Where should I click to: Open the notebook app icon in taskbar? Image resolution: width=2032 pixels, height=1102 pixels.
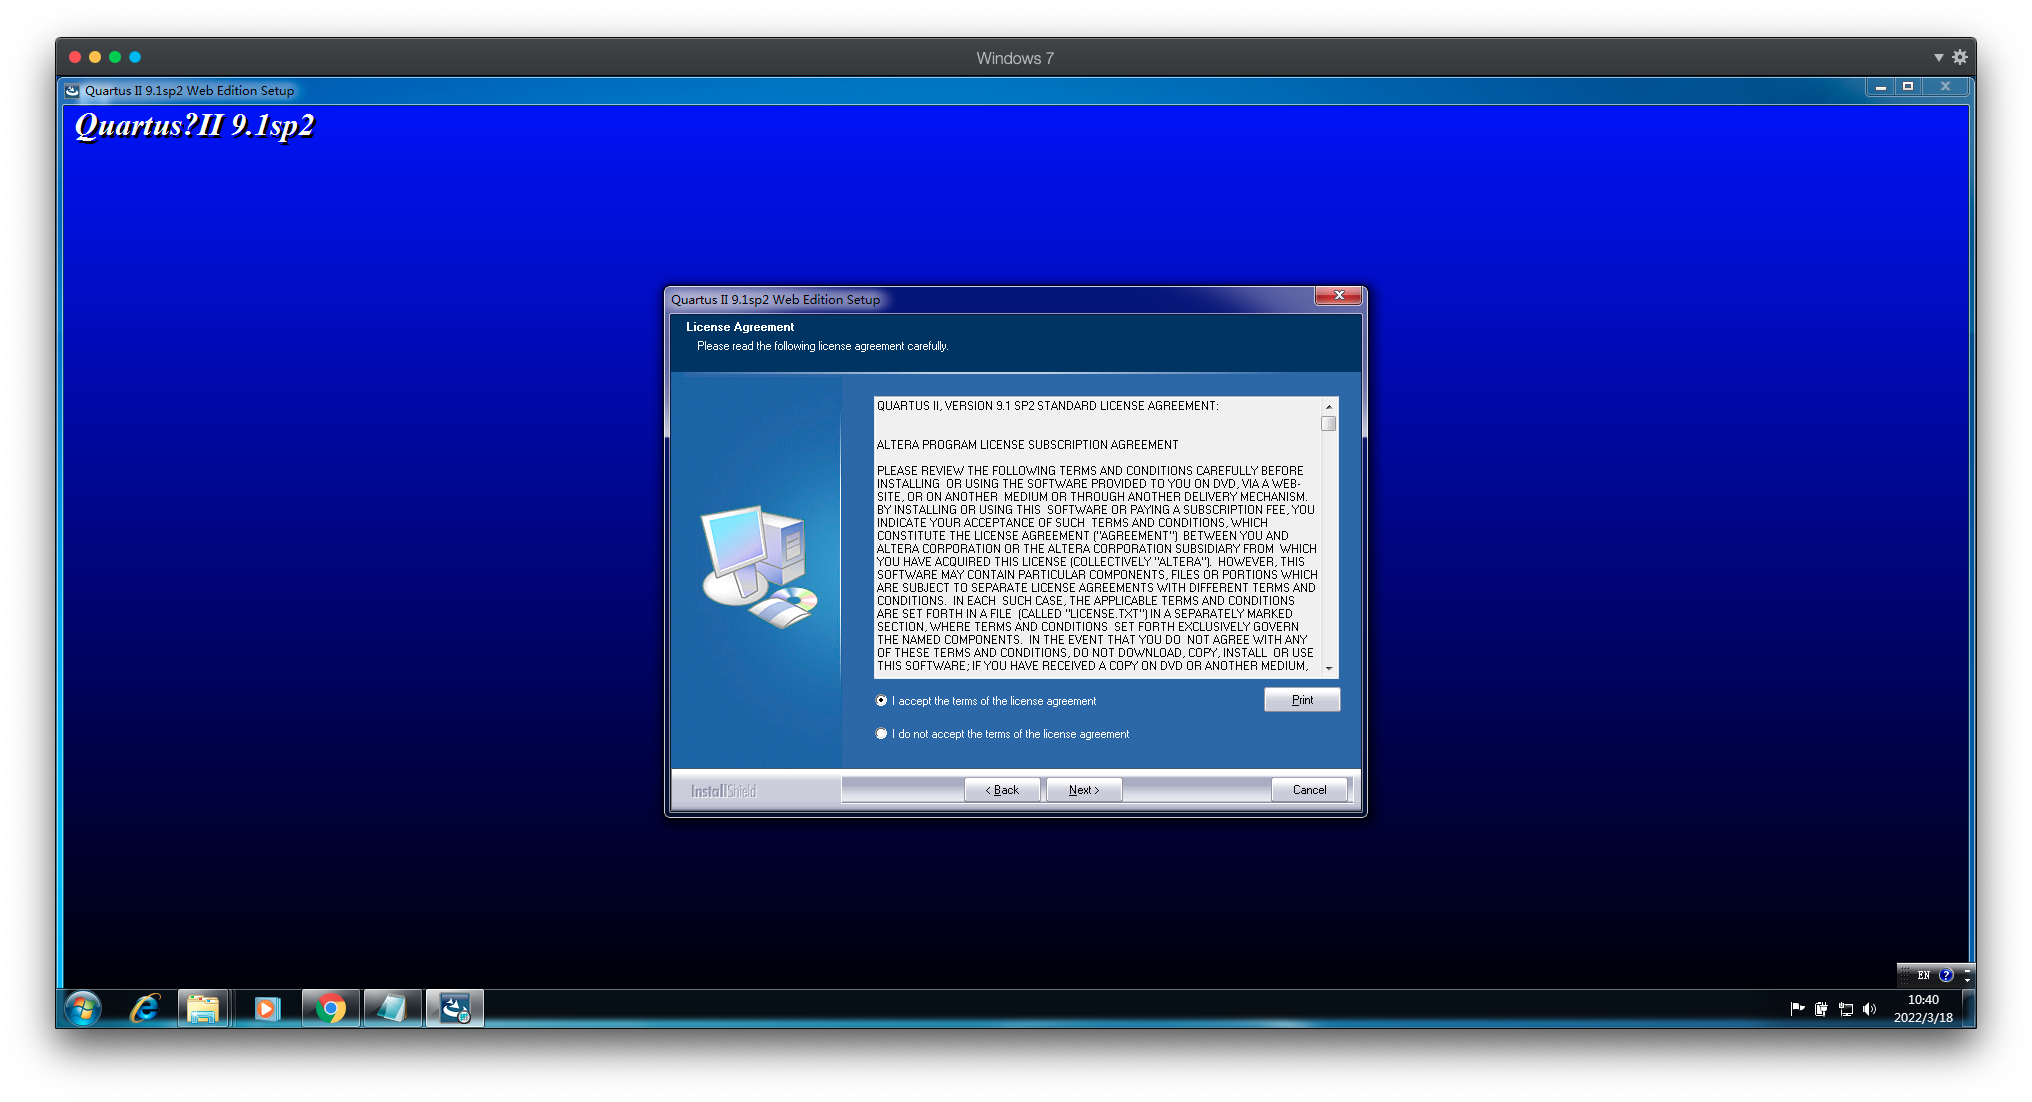(x=392, y=1009)
